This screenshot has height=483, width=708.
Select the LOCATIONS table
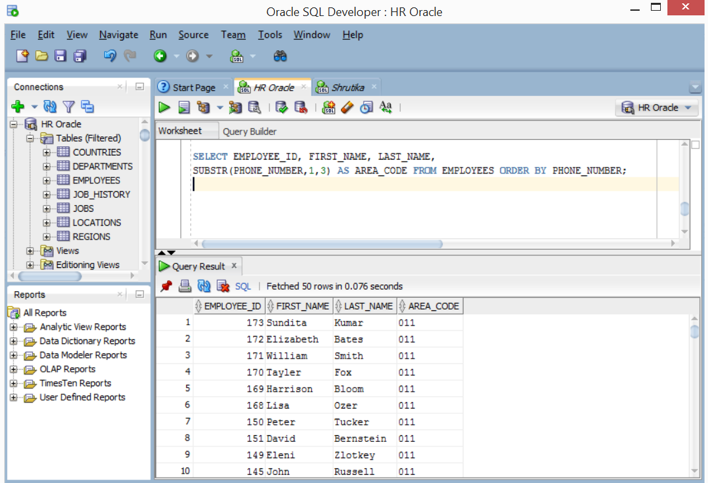pyautogui.click(x=97, y=223)
